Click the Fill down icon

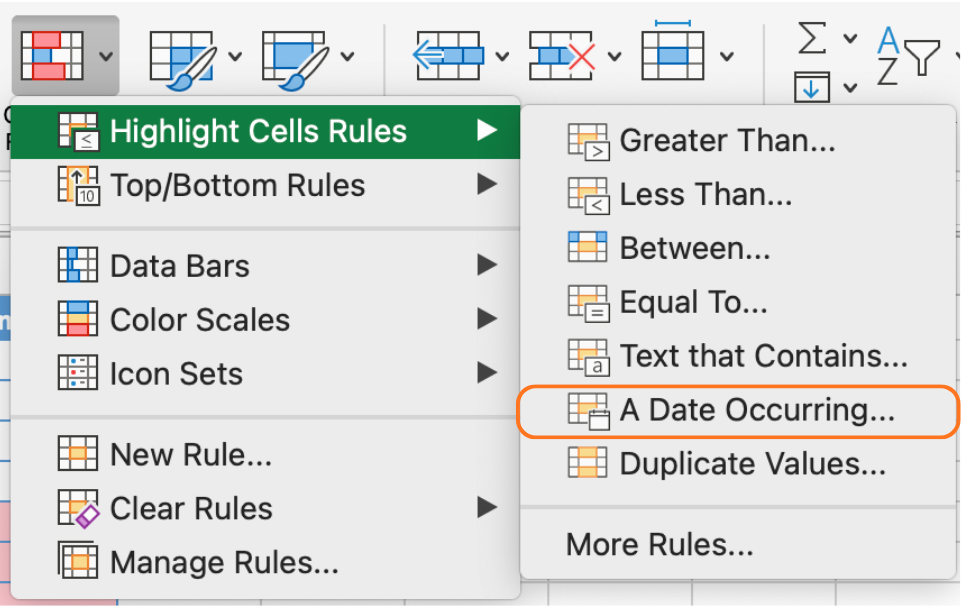[813, 87]
